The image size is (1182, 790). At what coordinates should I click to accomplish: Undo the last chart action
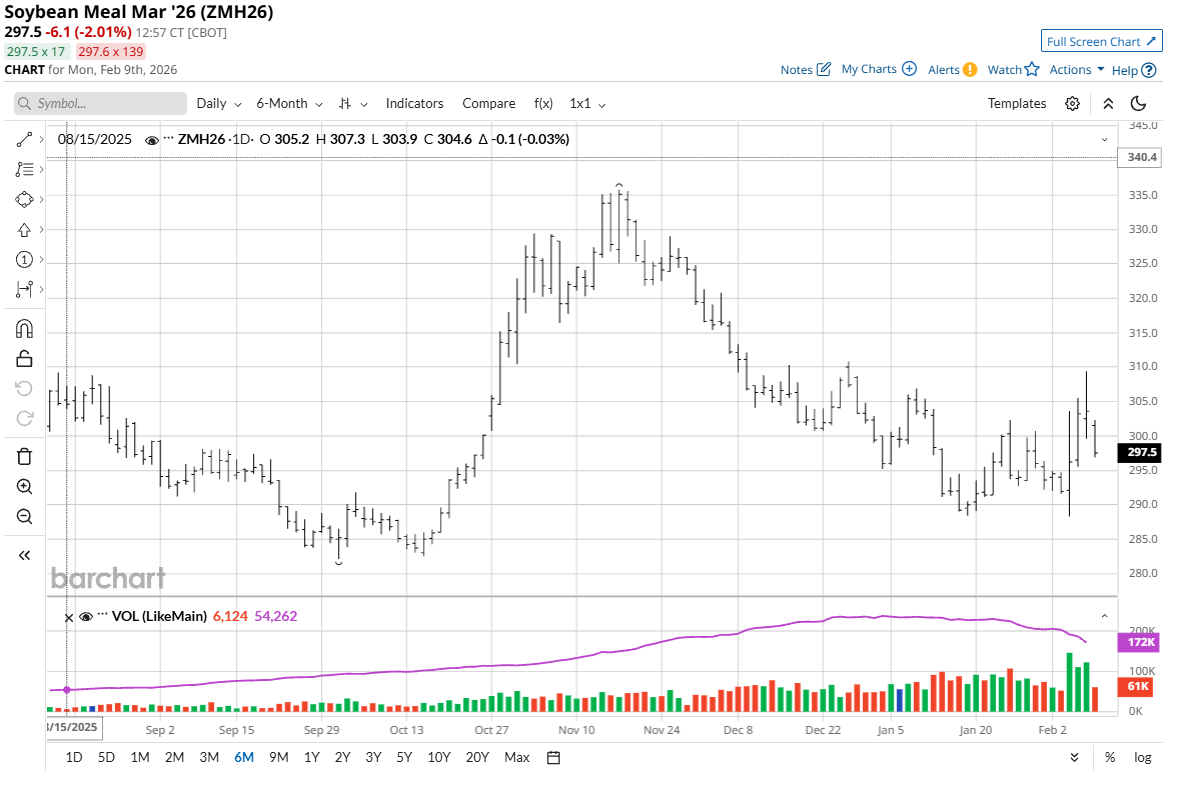click(x=24, y=388)
